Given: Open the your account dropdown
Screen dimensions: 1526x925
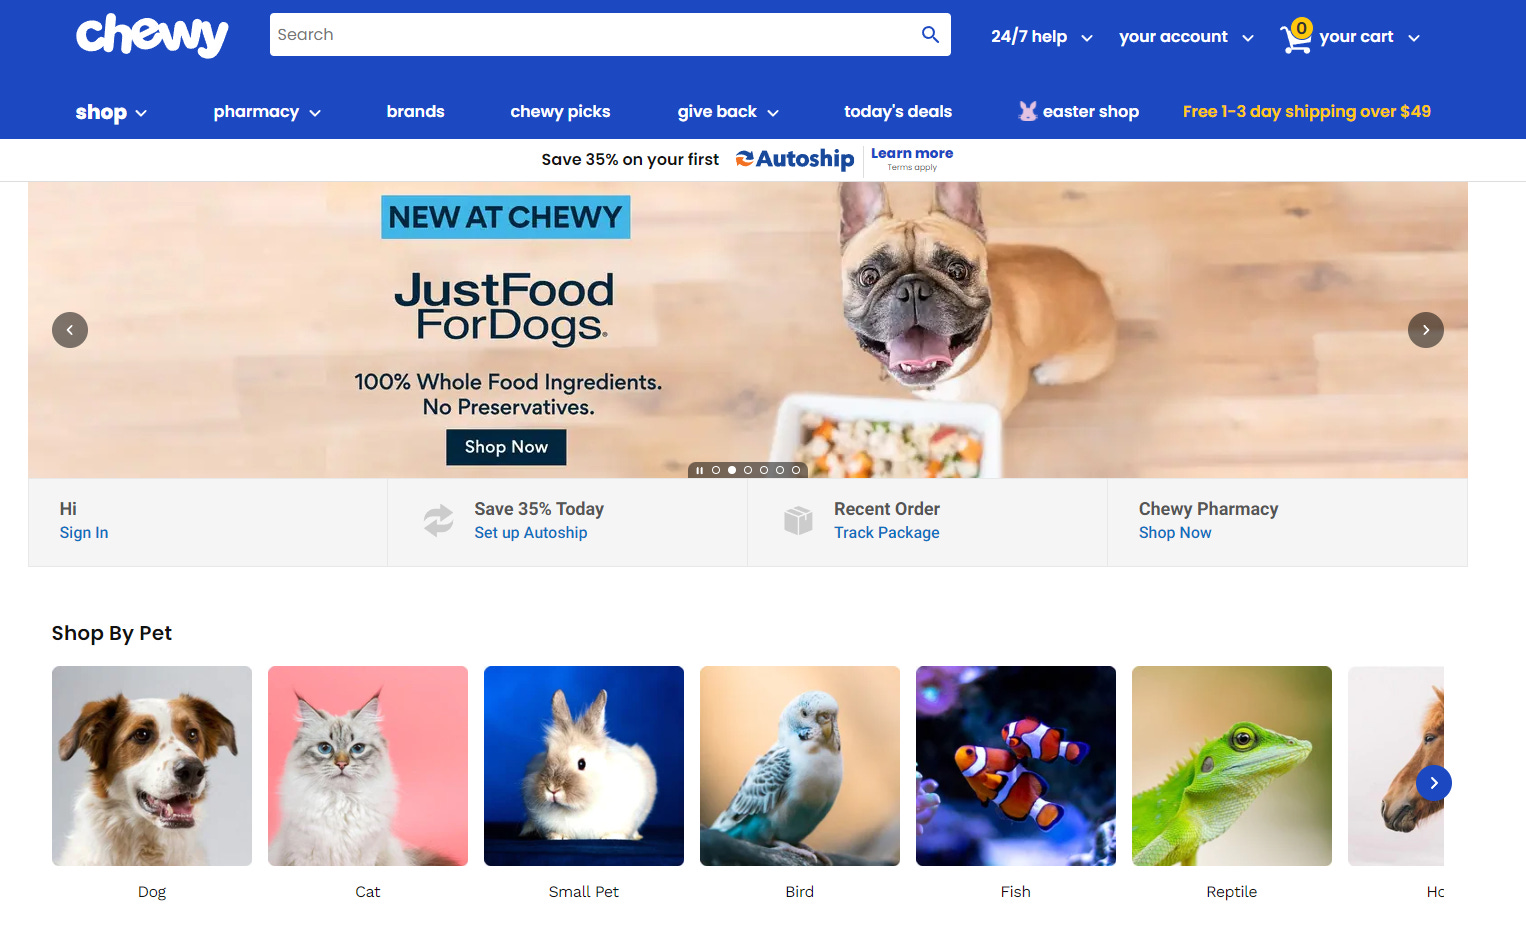Looking at the screenshot, I should pyautogui.click(x=1186, y=37).
